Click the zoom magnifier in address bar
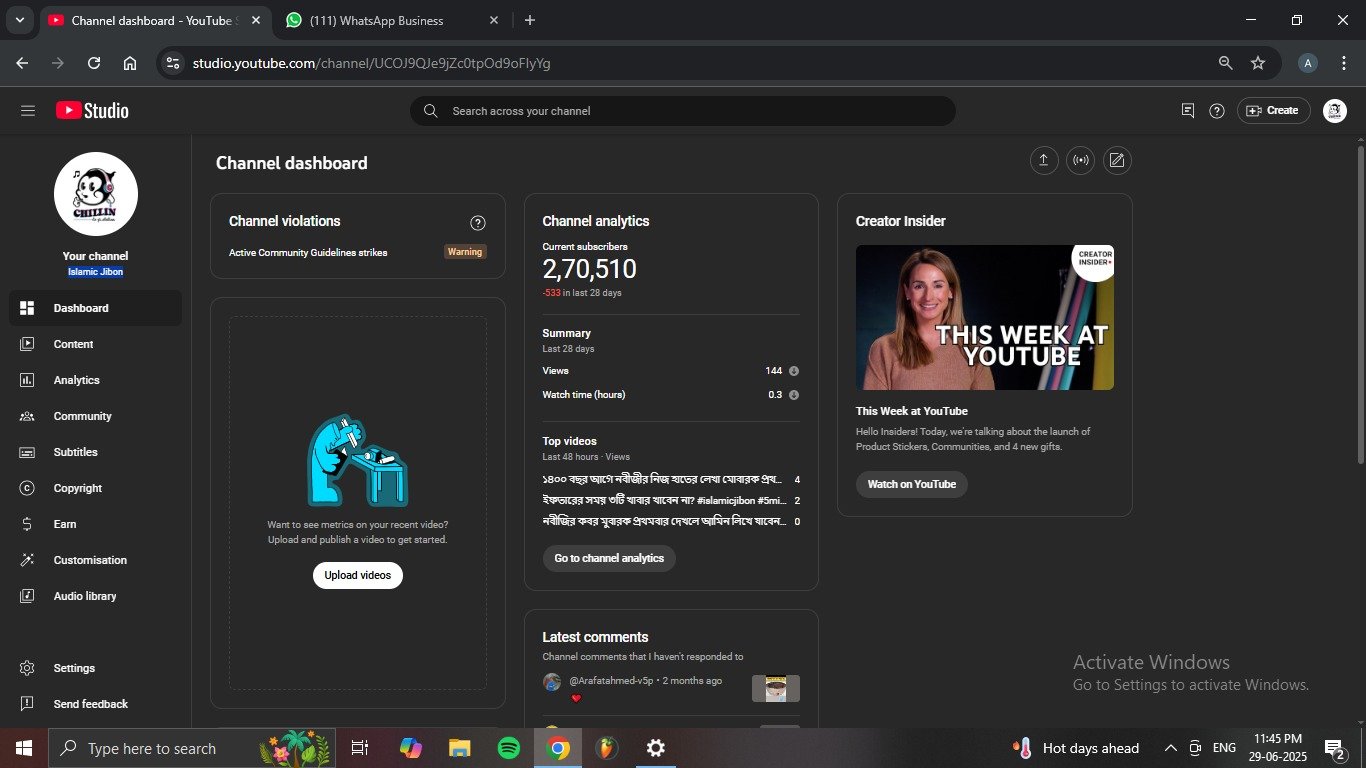 click(1225, 63)
